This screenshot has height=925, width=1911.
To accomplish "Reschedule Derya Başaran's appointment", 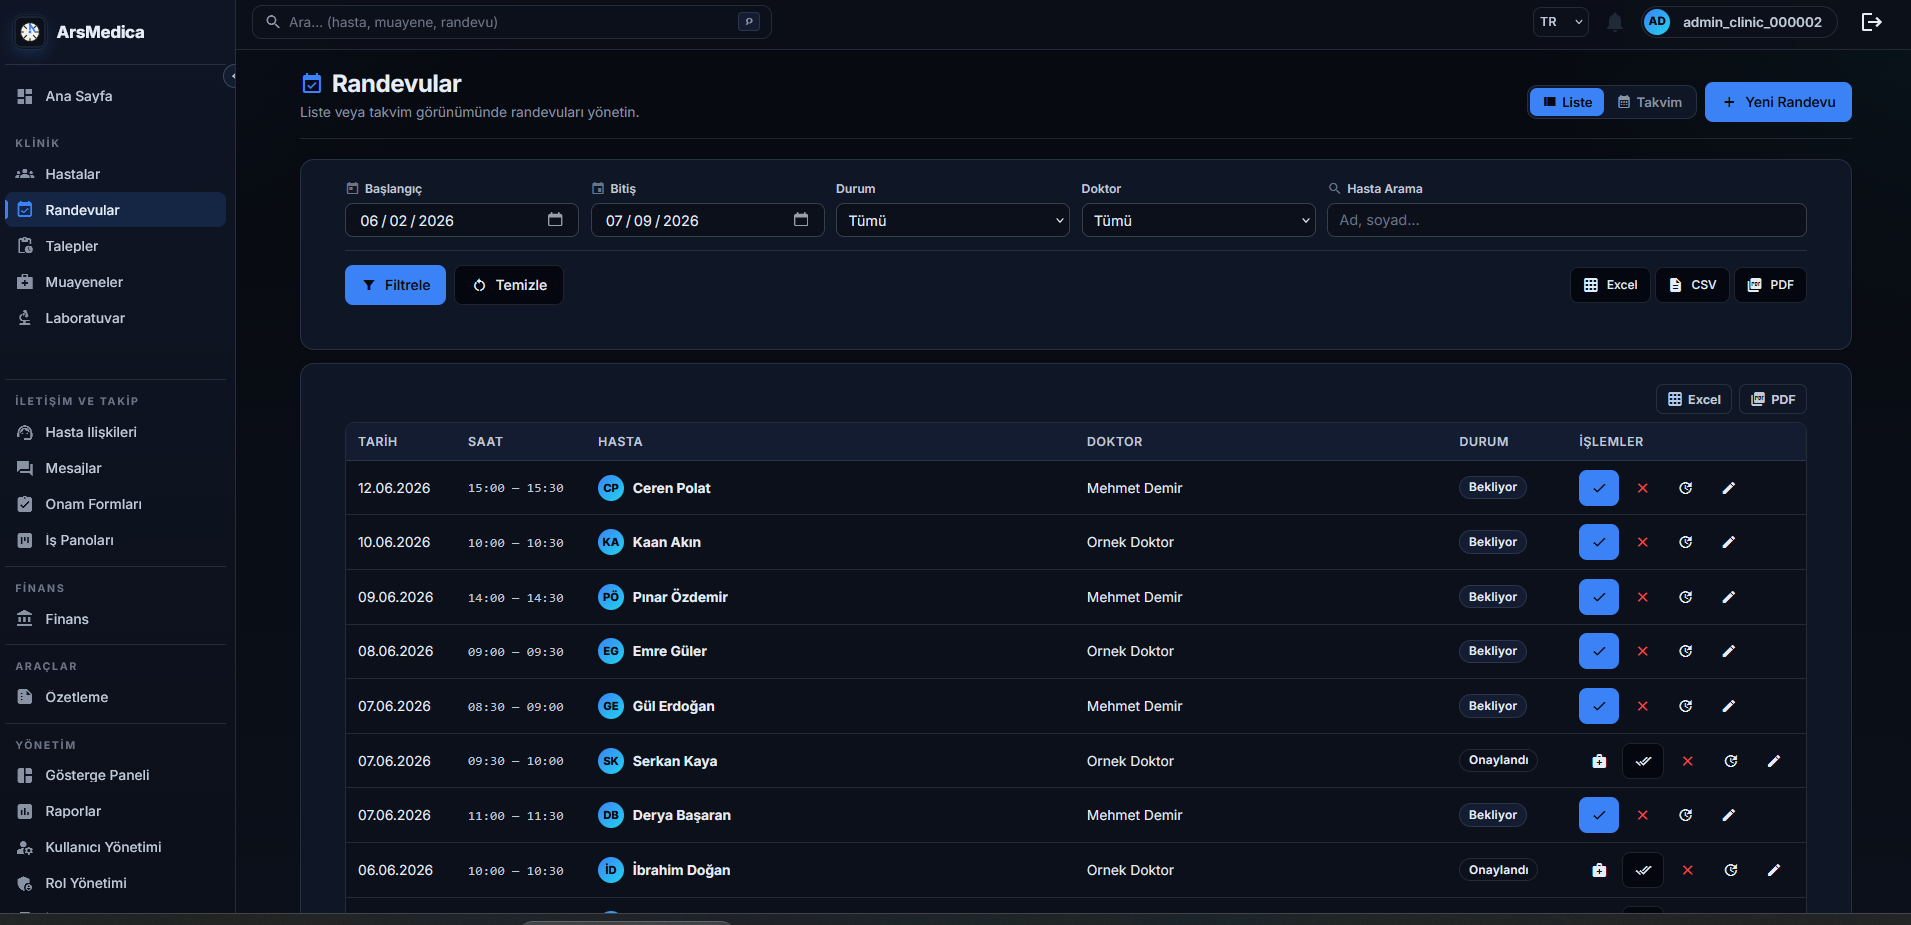I will coord(1685,815).
